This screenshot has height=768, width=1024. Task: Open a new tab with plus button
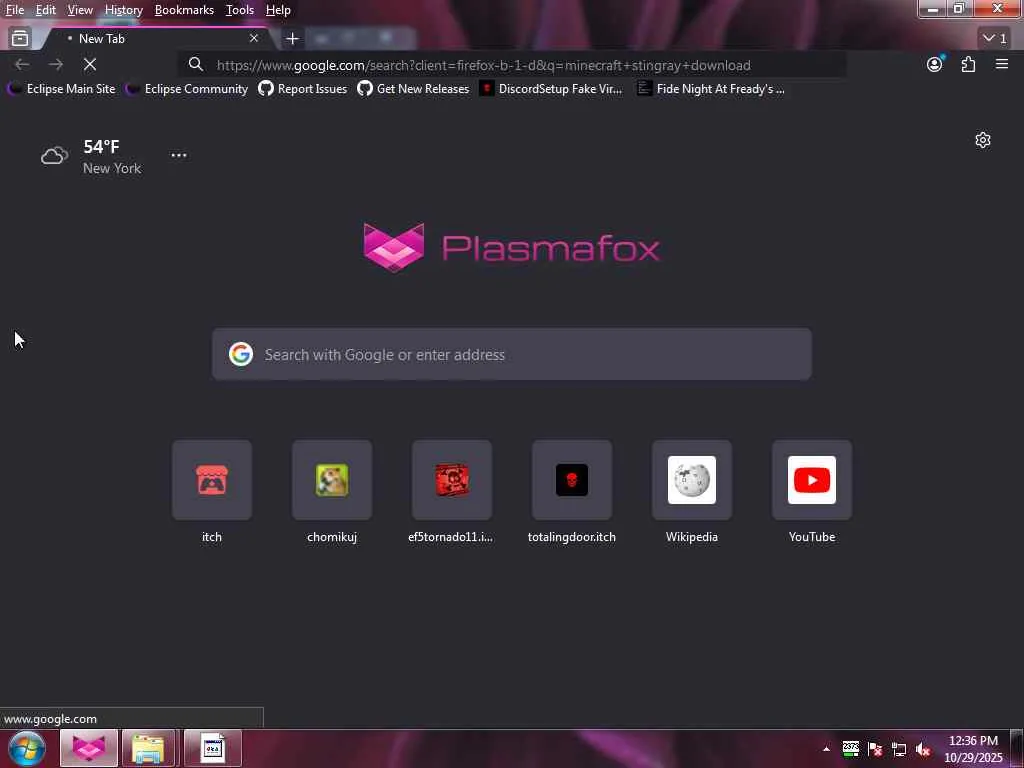[292, 39]
